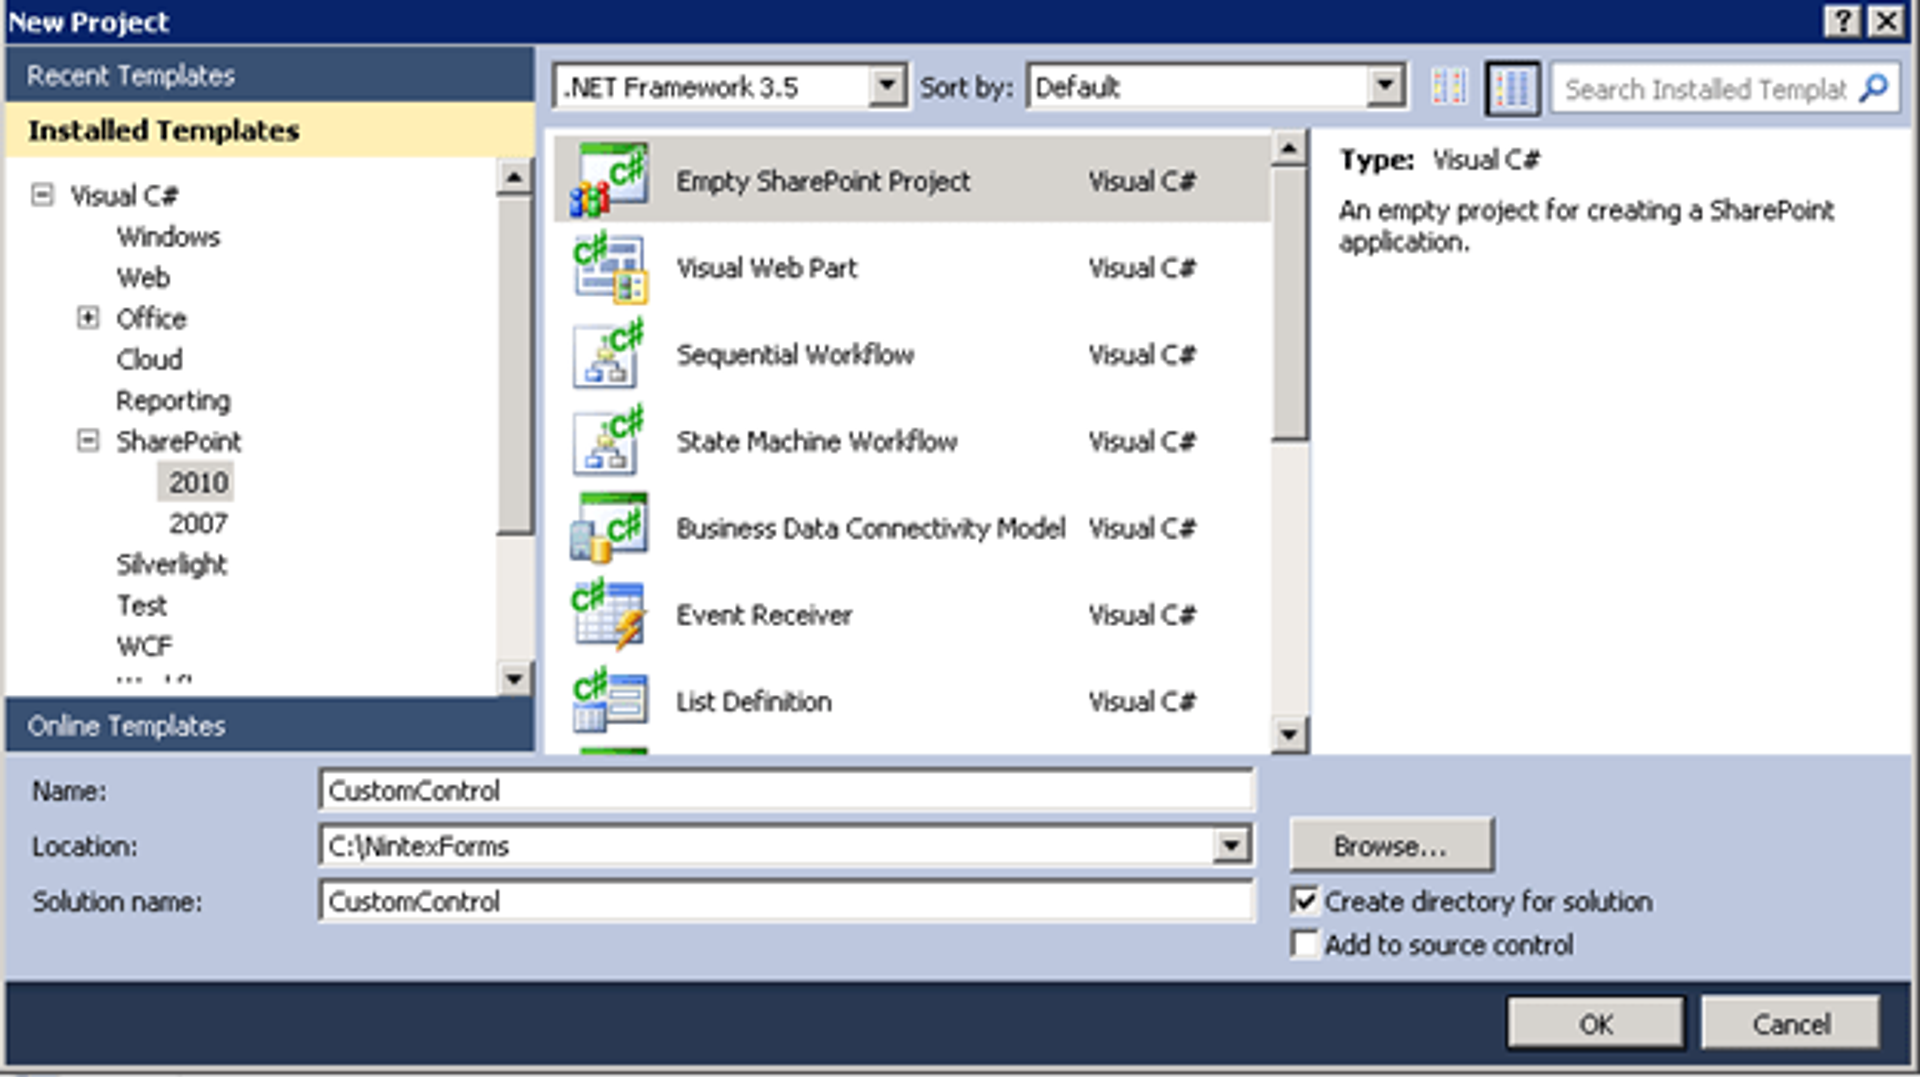
Task: Select the List Definition template name
Action: pyautogui.click(x=753, y=701)
